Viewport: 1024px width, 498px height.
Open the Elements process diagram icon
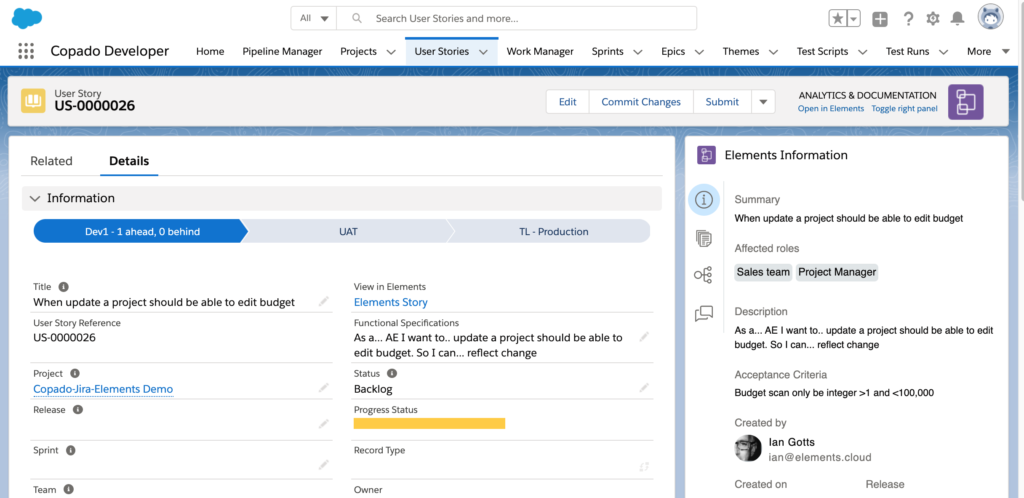pos(704,275)
